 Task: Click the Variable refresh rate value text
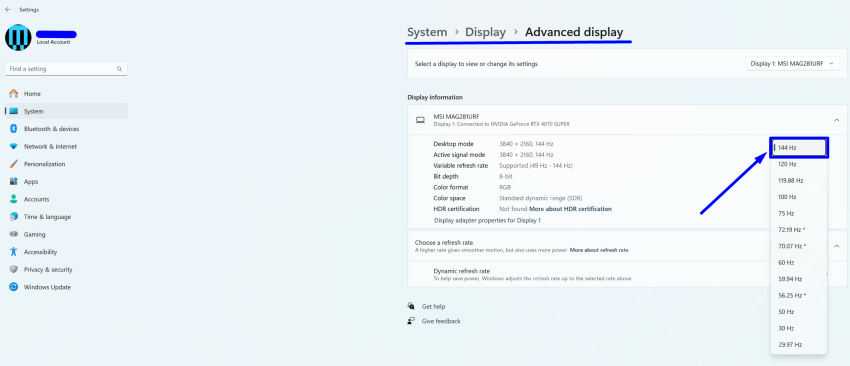(x=536, y=165)
